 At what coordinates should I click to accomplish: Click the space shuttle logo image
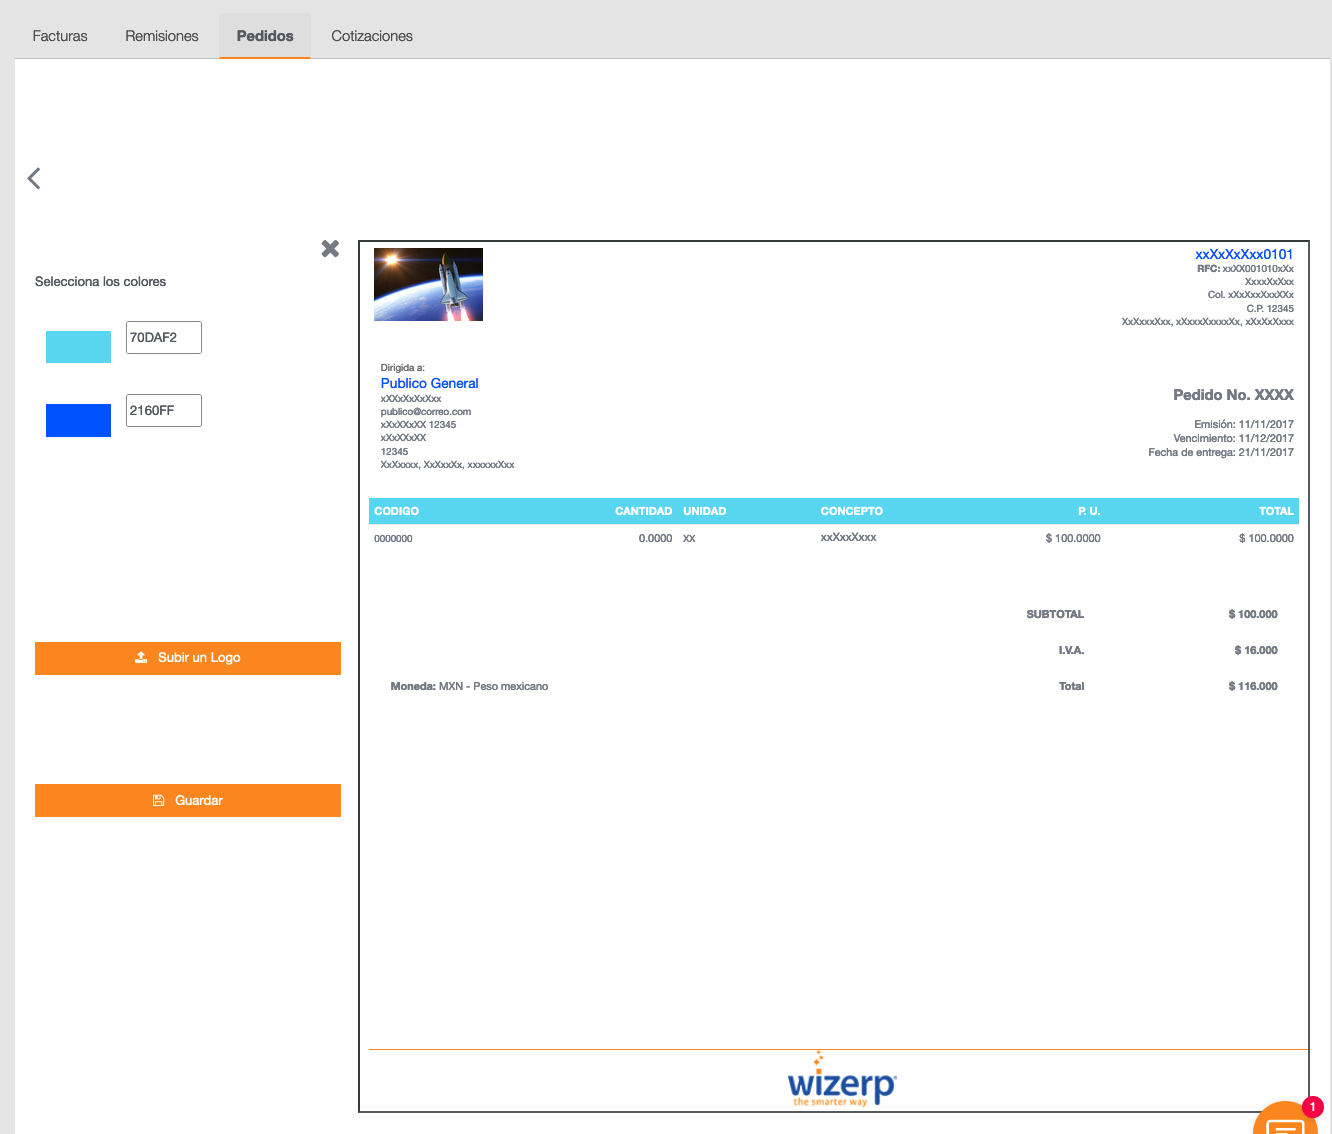(428, 285)
